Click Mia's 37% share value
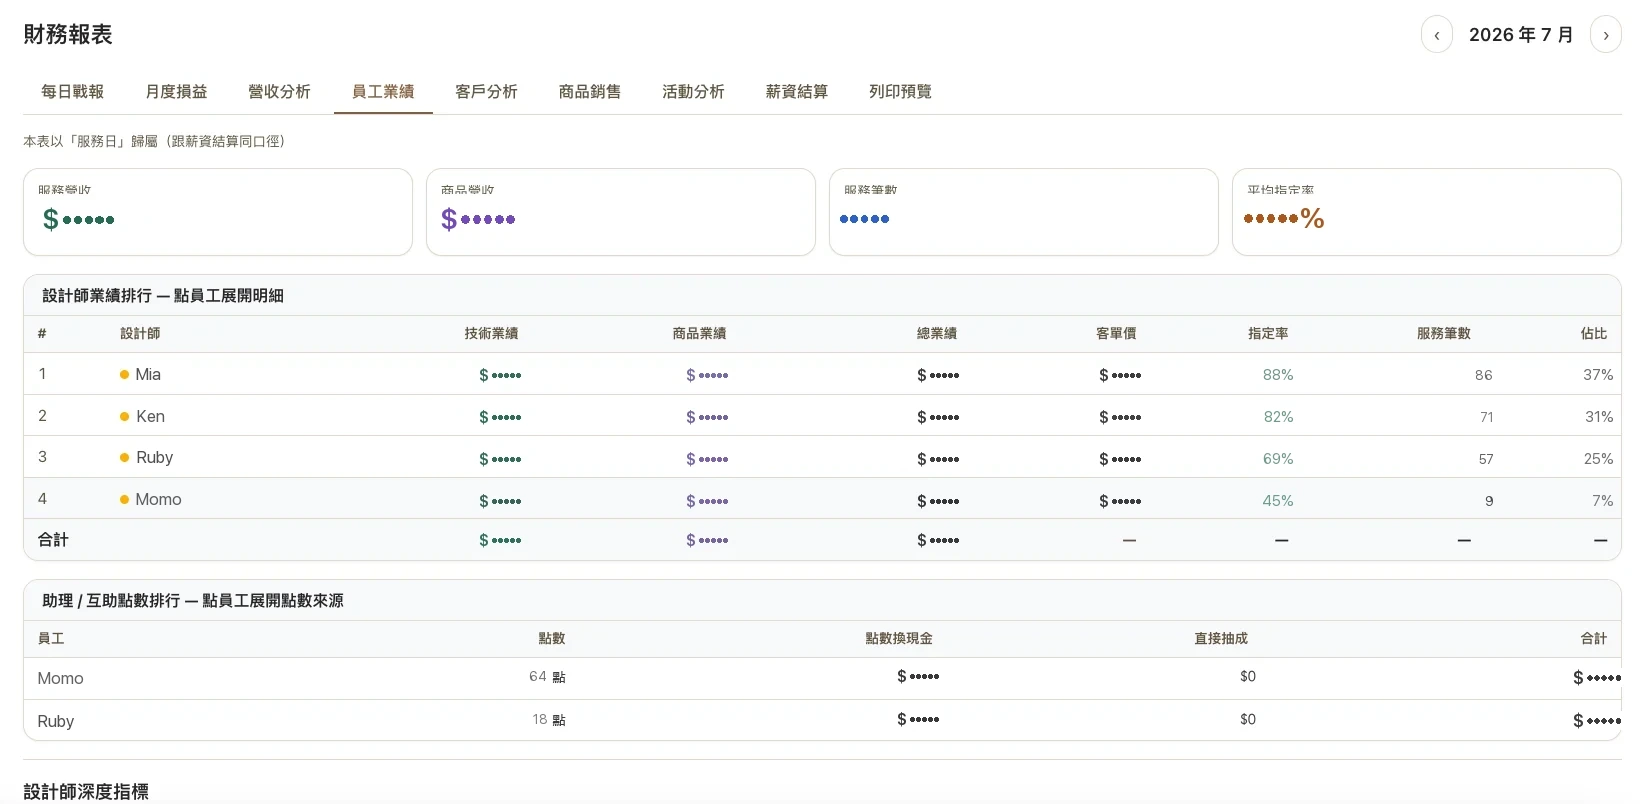Image resolution: width=1648 pixels, height=804 pixels. tap(1598, 375)
